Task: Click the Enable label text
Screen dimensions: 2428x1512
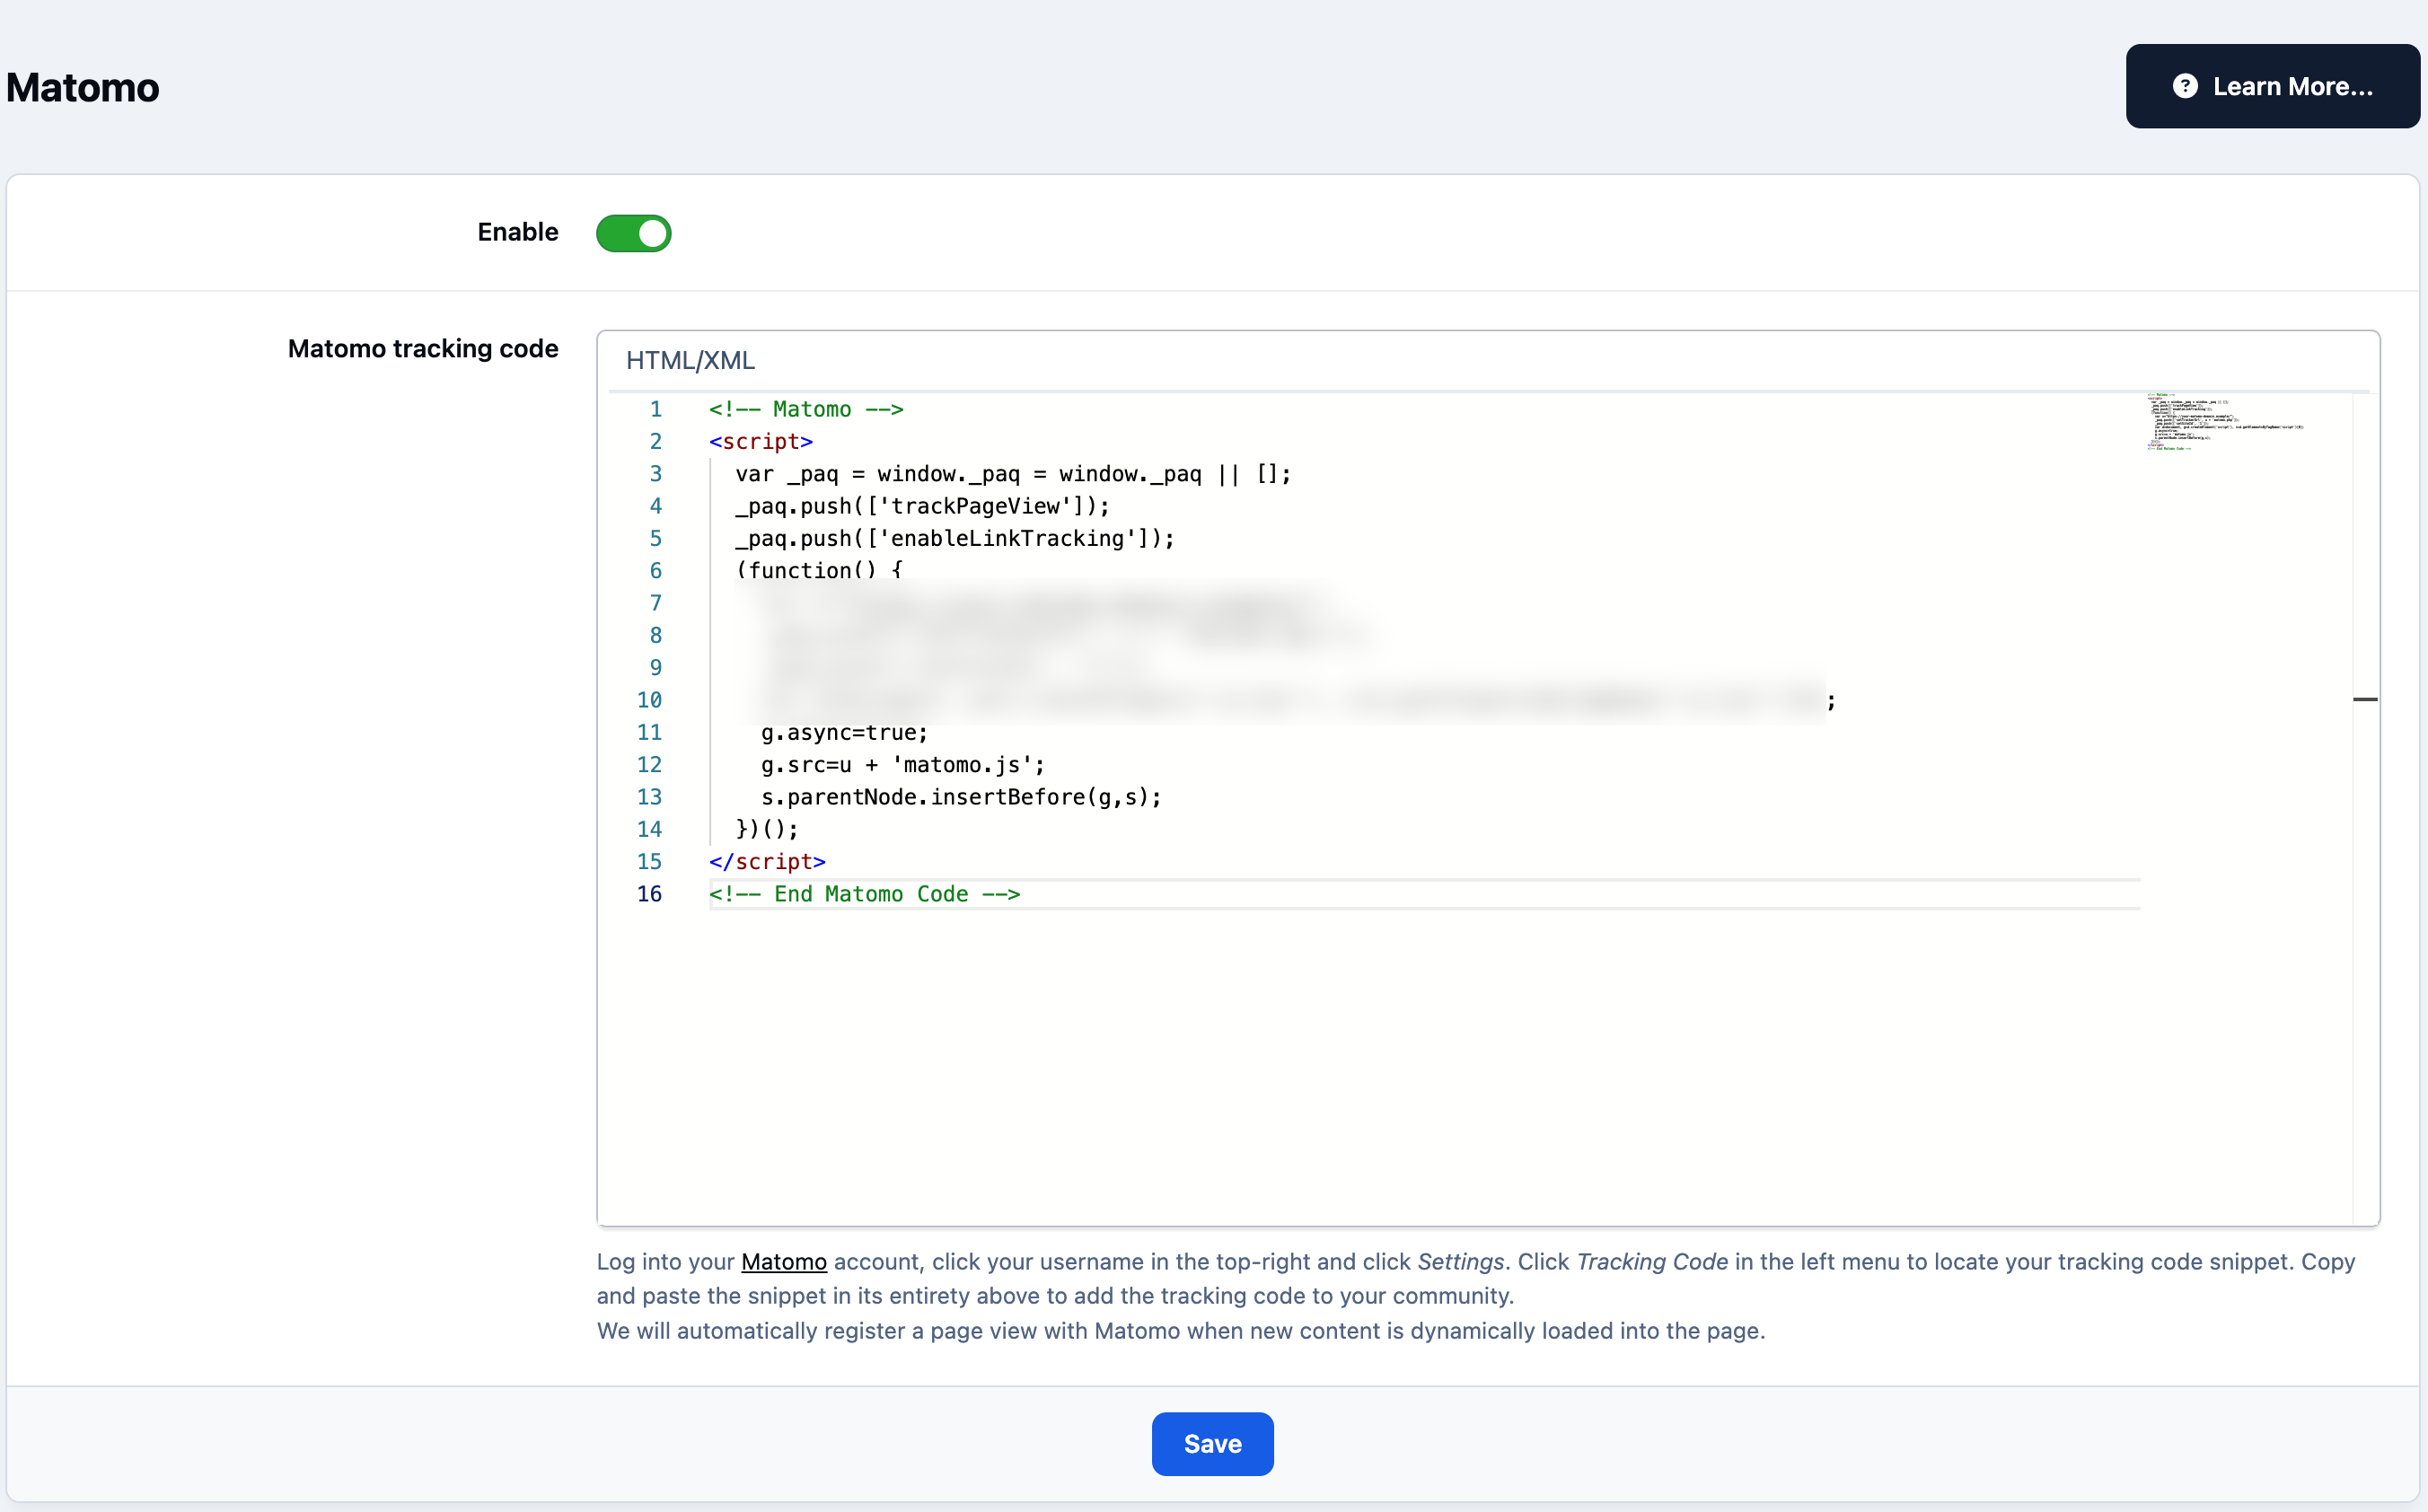Action: [x=518, y=232]
